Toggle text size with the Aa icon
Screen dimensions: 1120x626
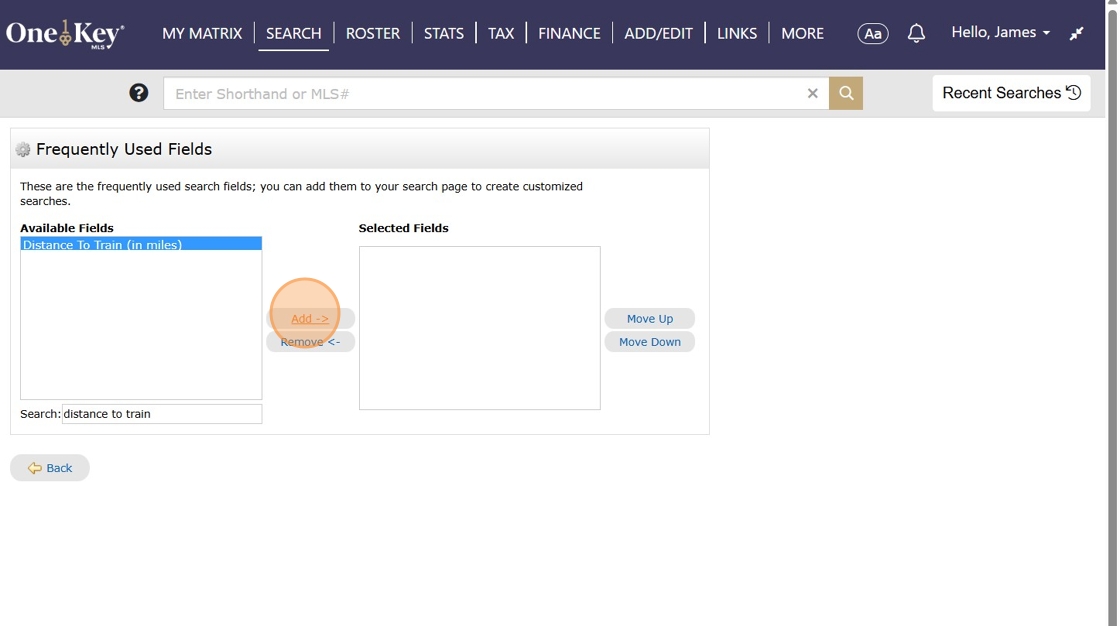click(x=872, y=33)
